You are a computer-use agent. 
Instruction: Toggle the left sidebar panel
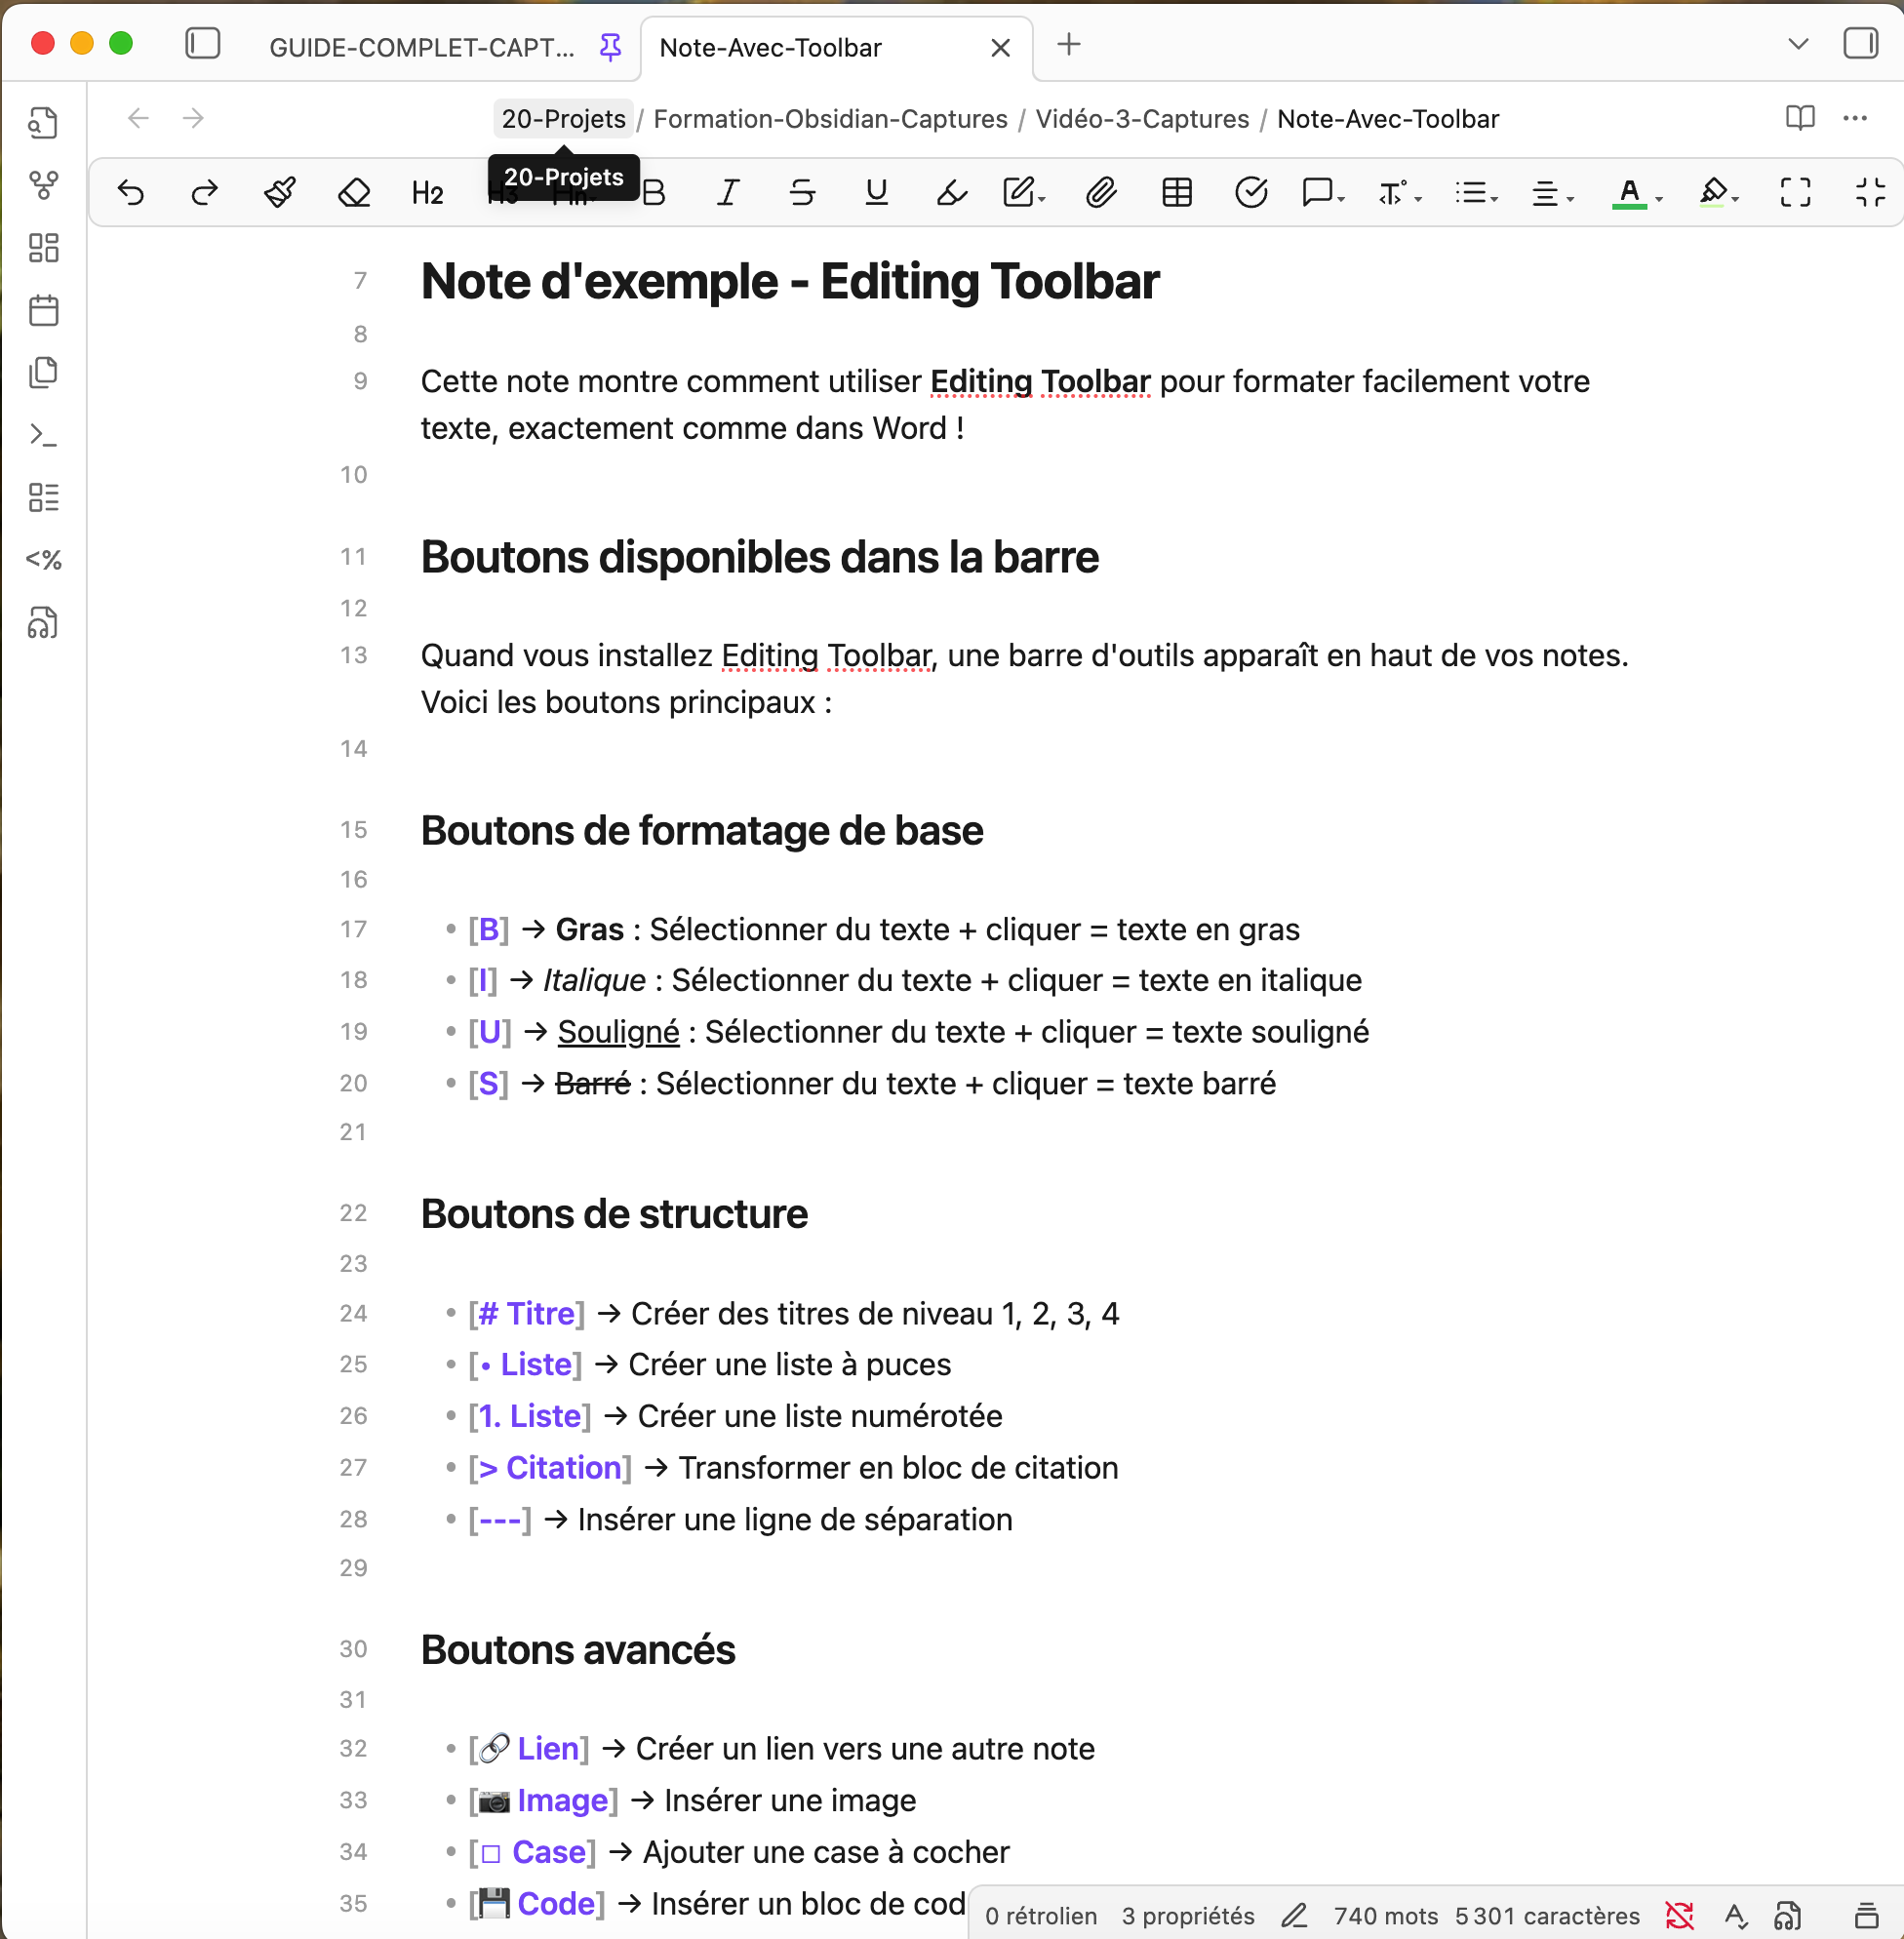click(x=203, y=44)
